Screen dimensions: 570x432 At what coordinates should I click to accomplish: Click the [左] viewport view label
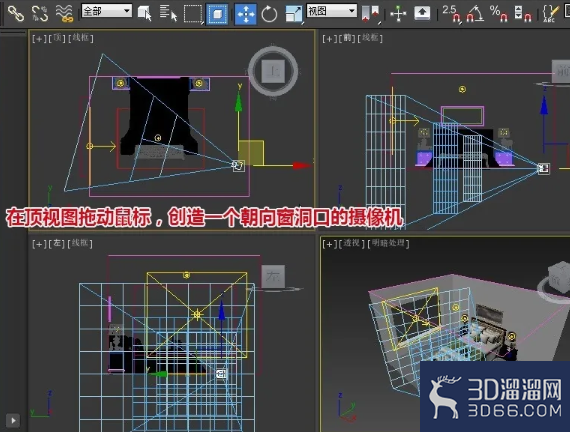(57, 243)
